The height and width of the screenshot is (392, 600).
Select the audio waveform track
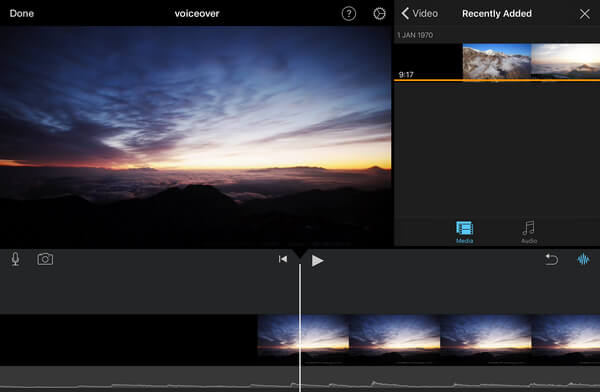coord(300,379)
